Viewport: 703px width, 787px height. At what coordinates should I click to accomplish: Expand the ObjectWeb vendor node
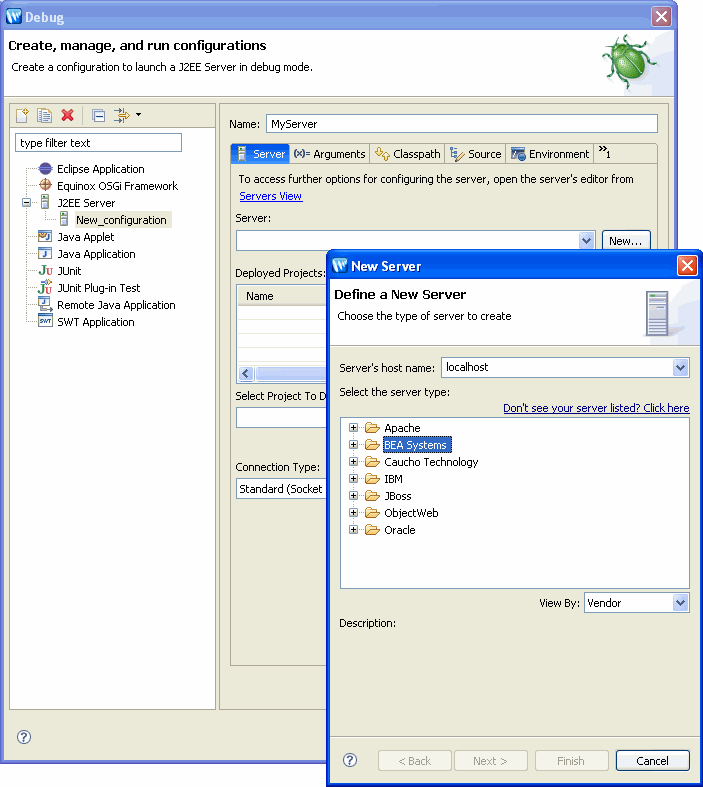[x=354, y=513]
